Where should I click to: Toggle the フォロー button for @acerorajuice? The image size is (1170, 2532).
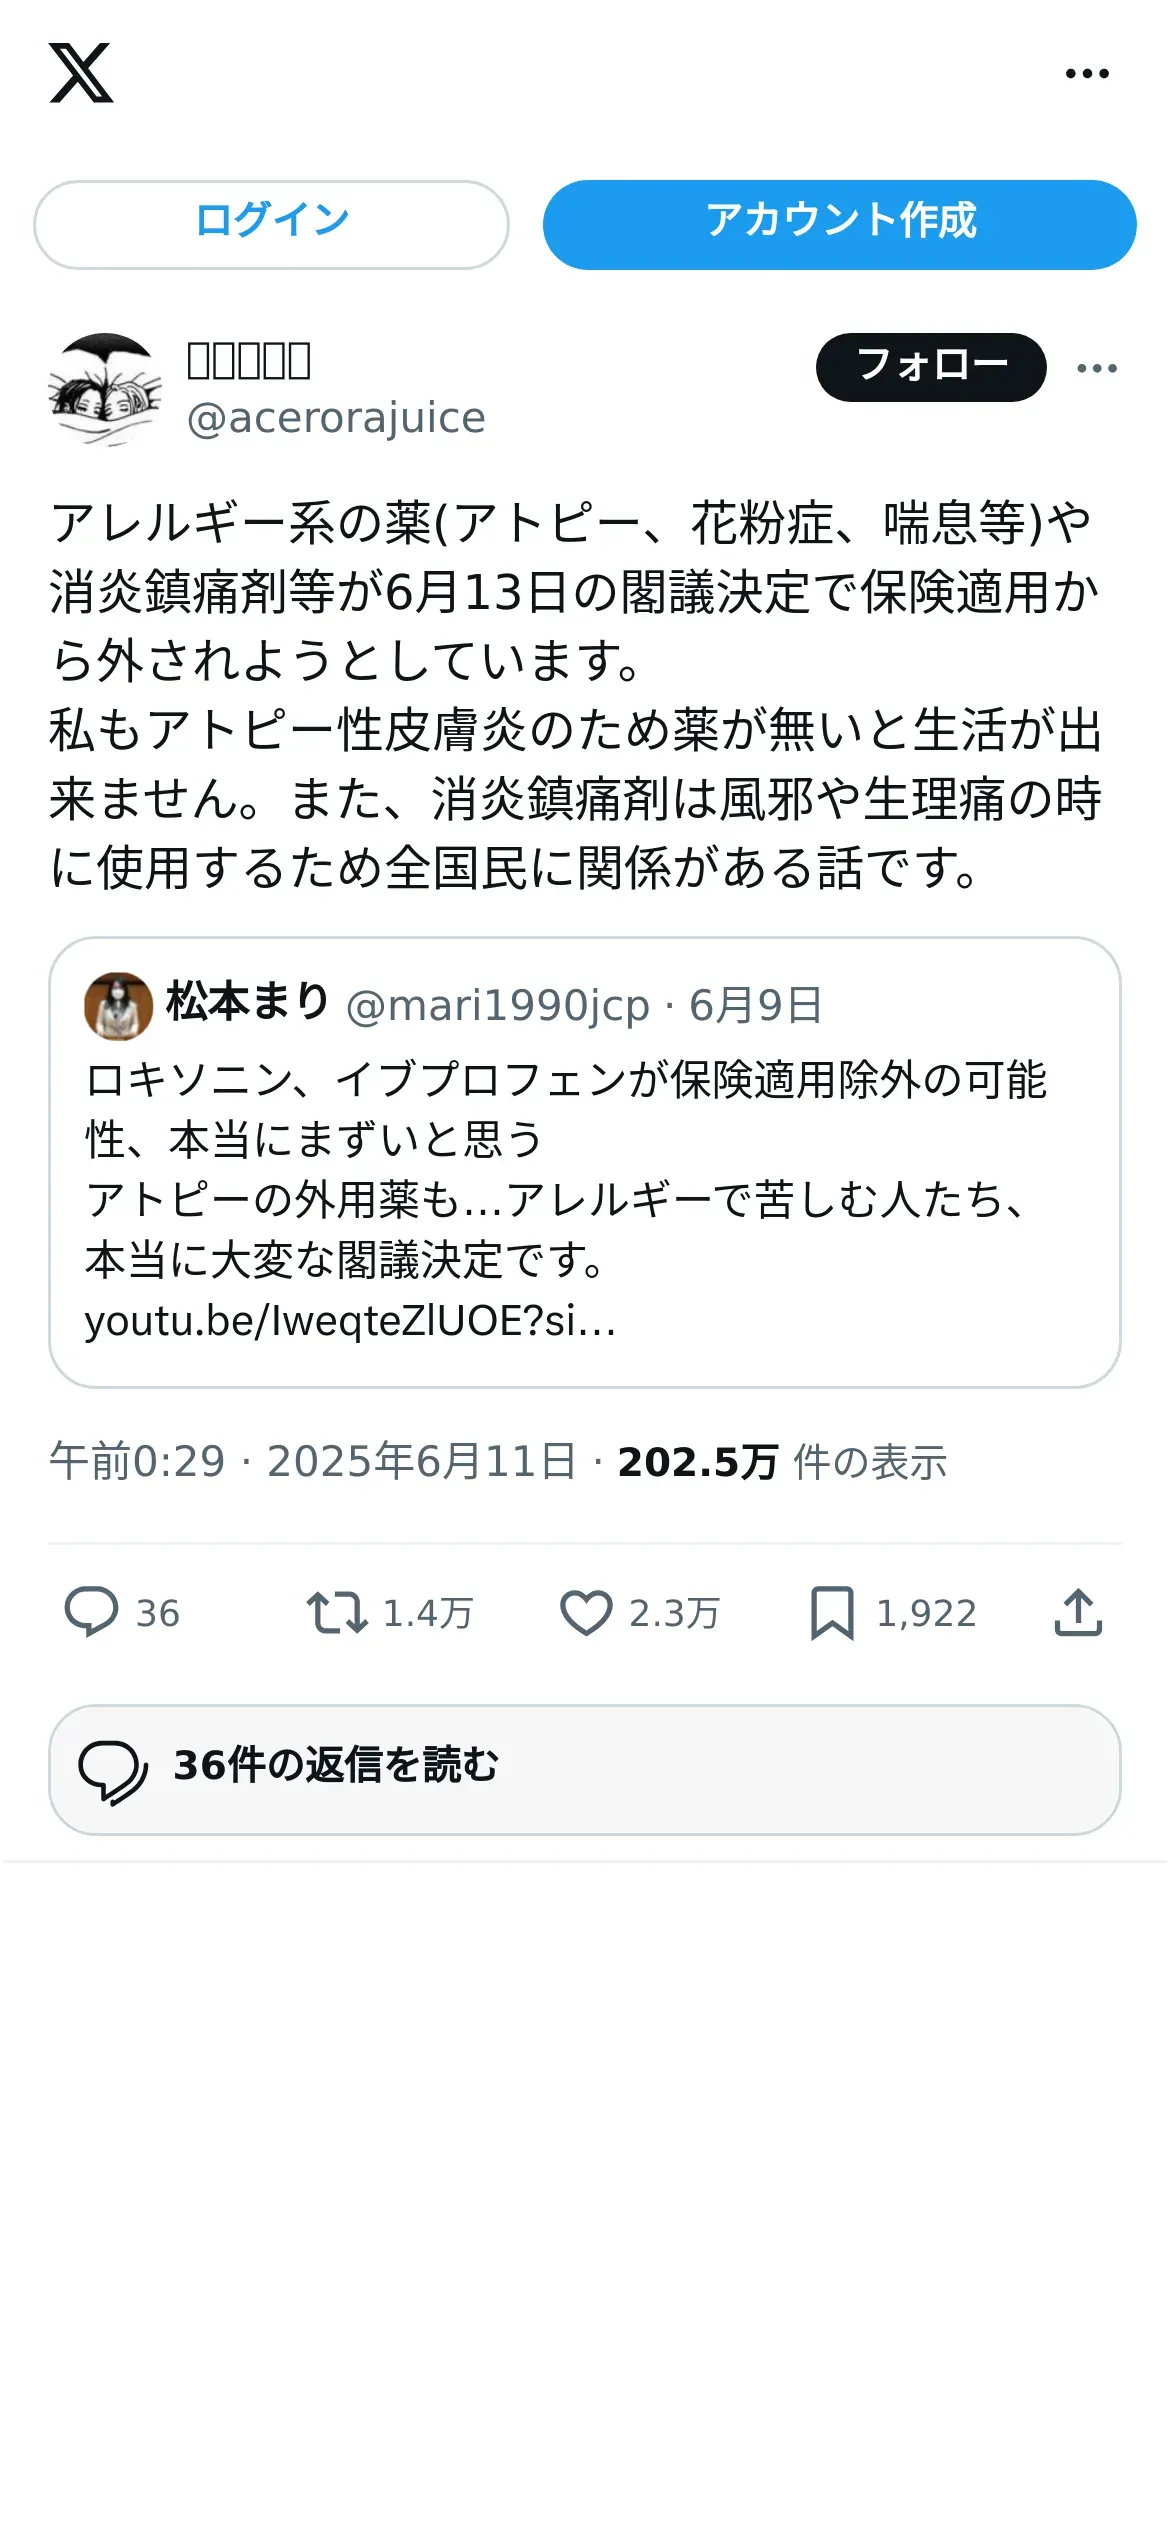931,367
